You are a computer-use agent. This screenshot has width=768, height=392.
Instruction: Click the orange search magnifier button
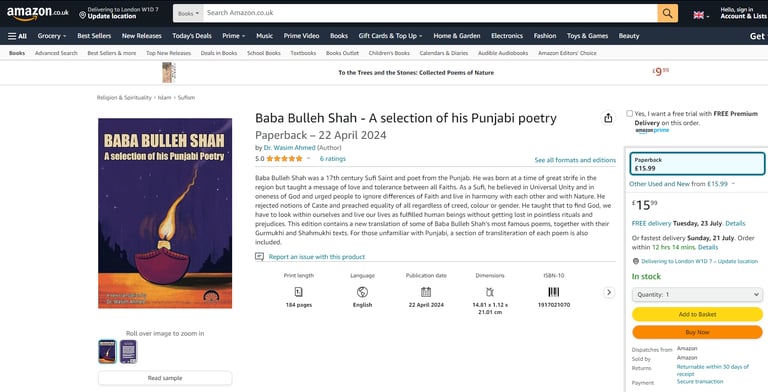coord(668,13)
